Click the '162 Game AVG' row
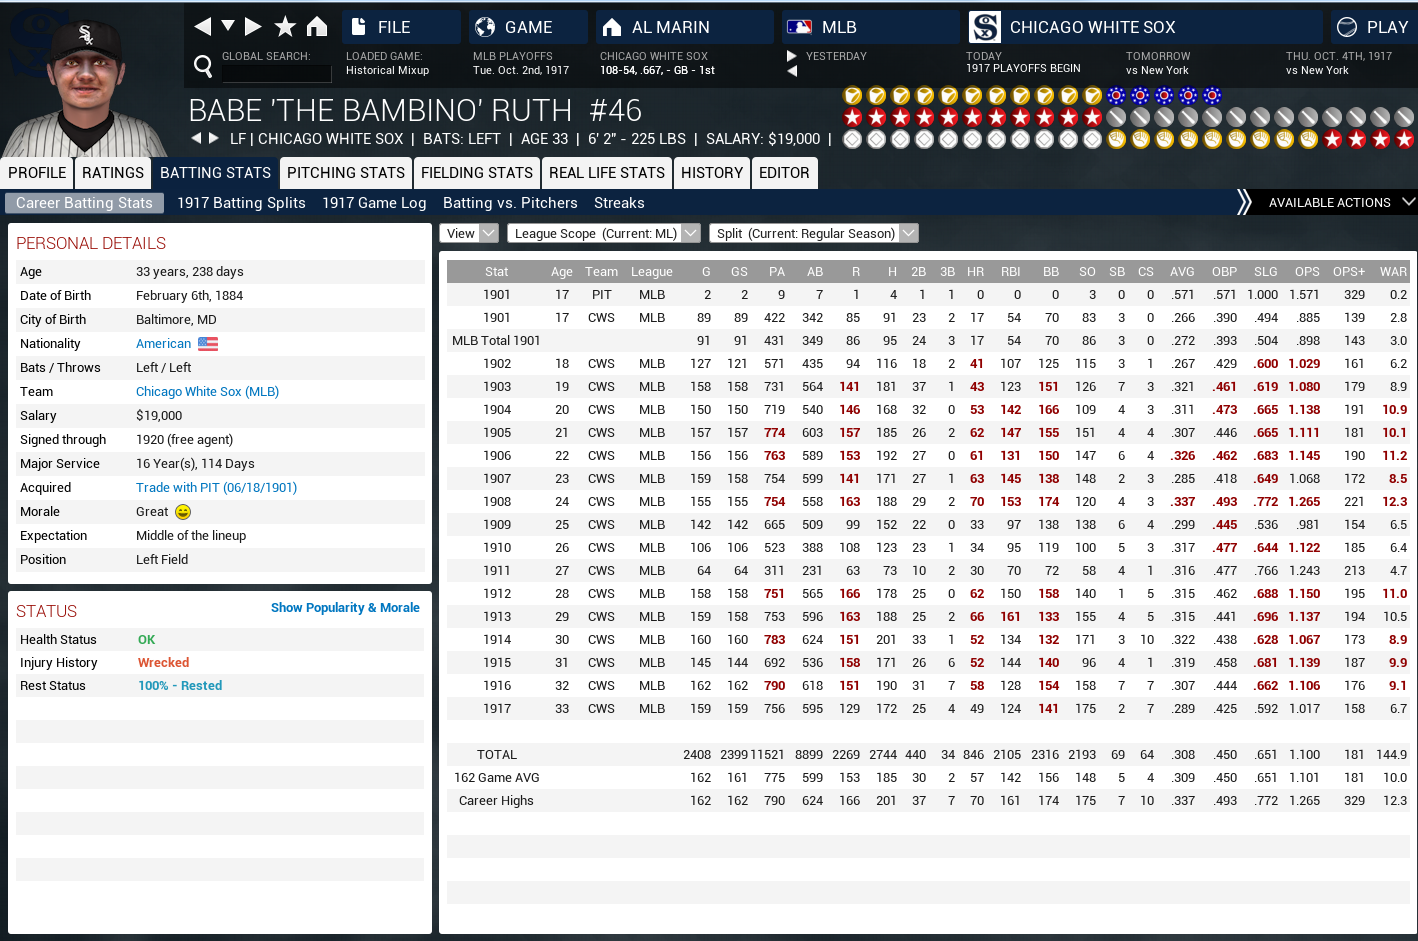This screenshot has width=1418, height=941. (928, 778)
